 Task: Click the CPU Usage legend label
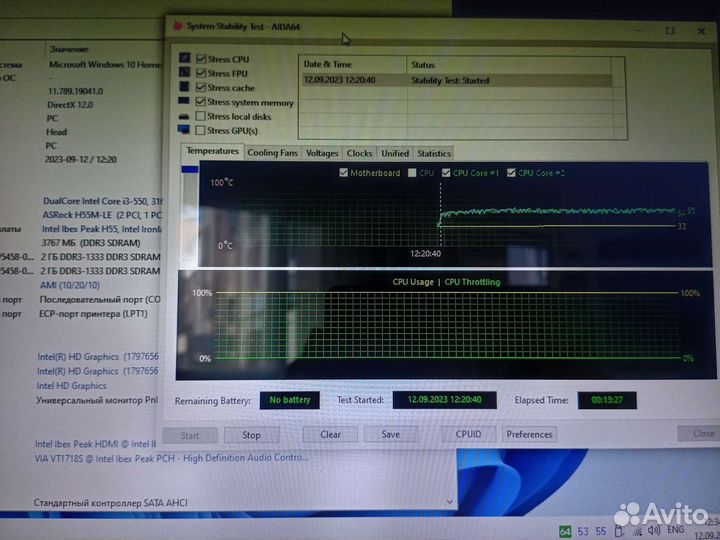[x=413, y=282]
